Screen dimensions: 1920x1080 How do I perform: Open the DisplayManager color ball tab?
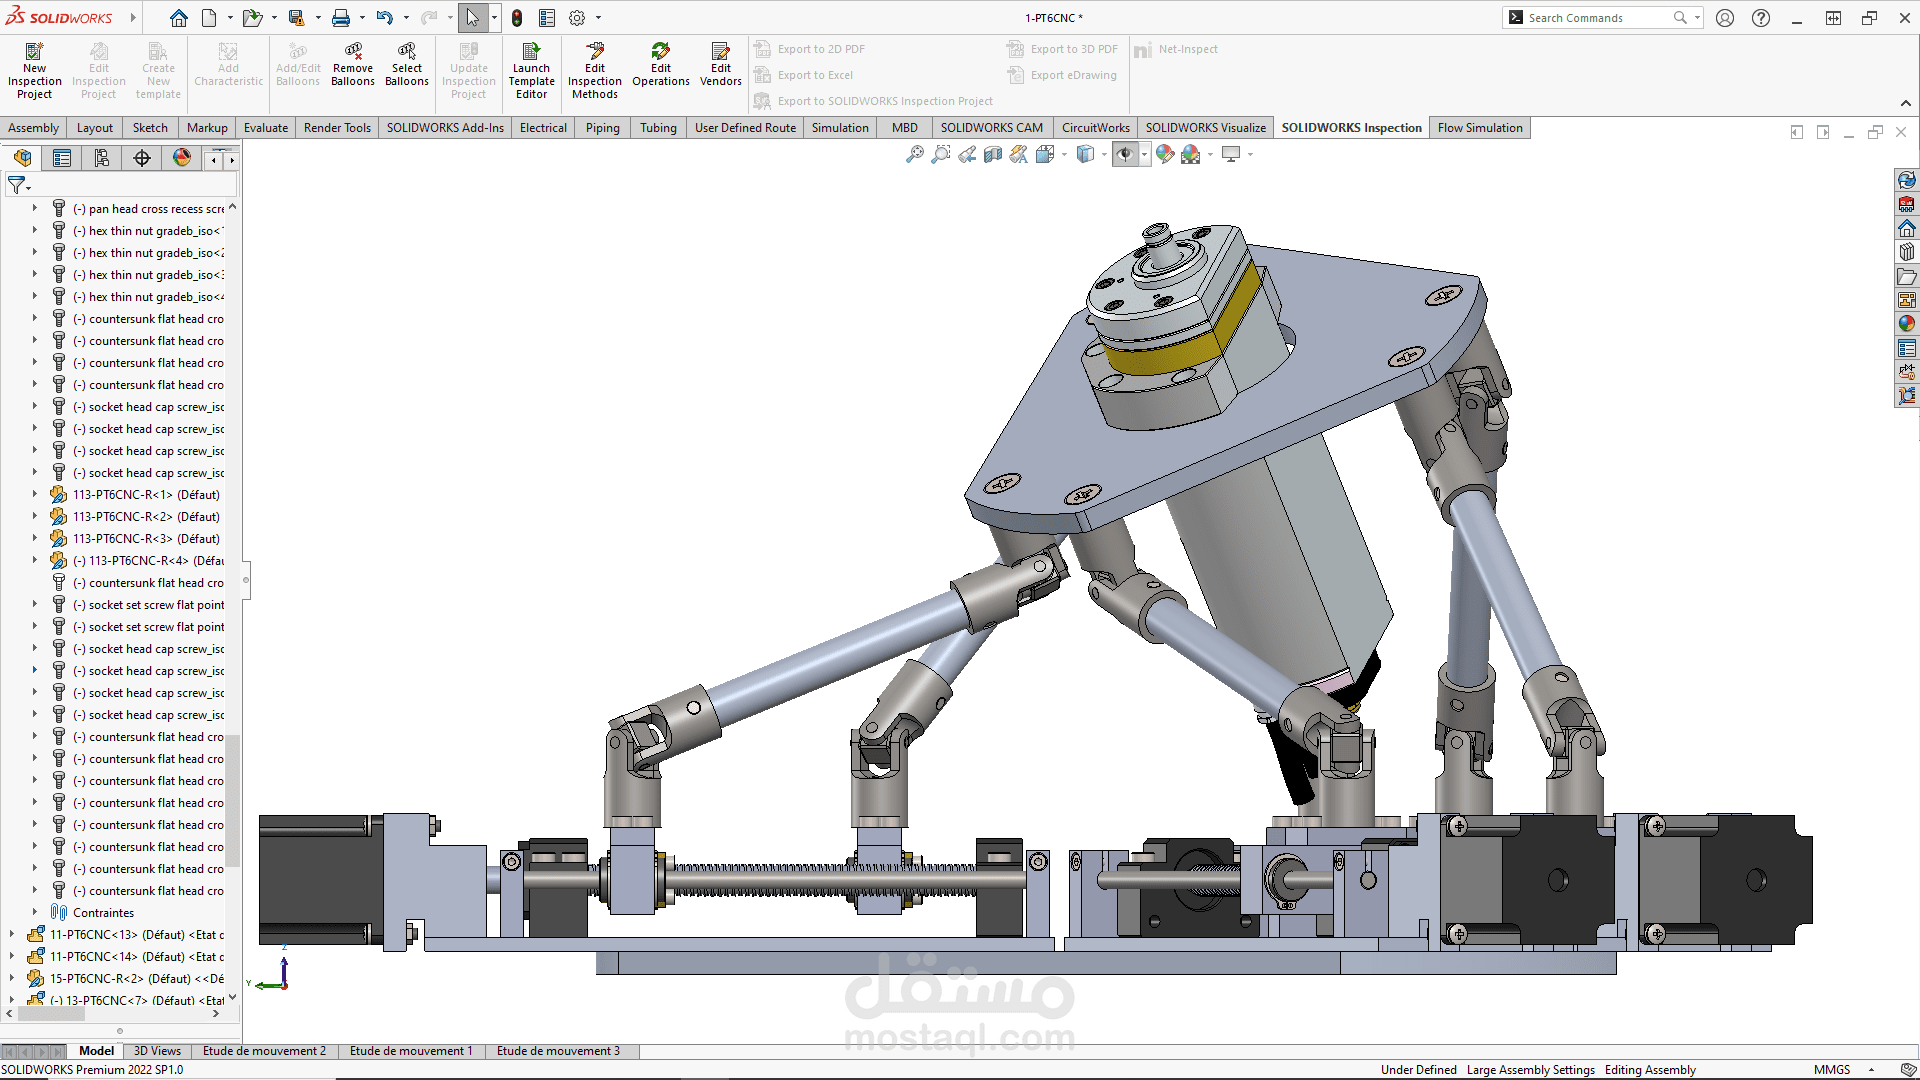(182, 158)
